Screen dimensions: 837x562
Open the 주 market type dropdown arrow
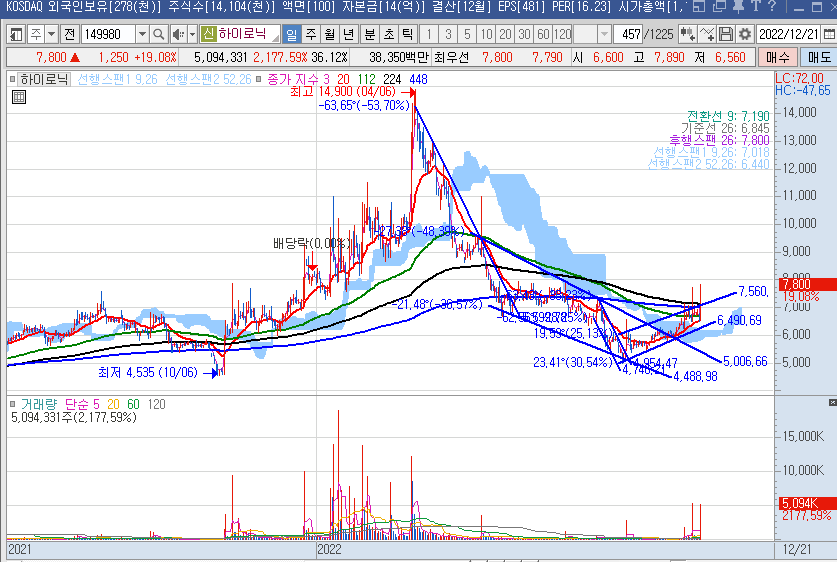[51, 35]
